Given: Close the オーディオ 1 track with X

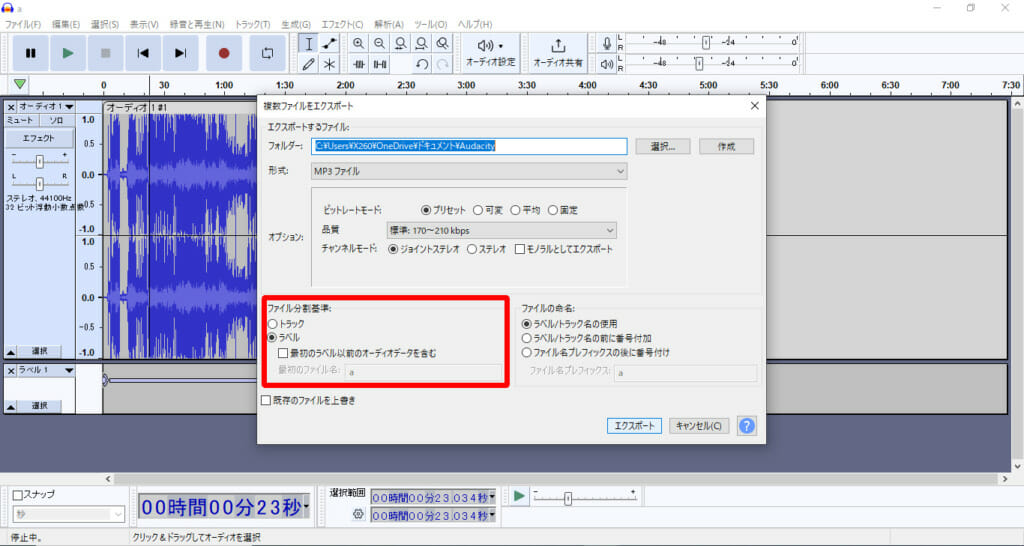Looking at the screenshot, I should click(x=10, y=106).
